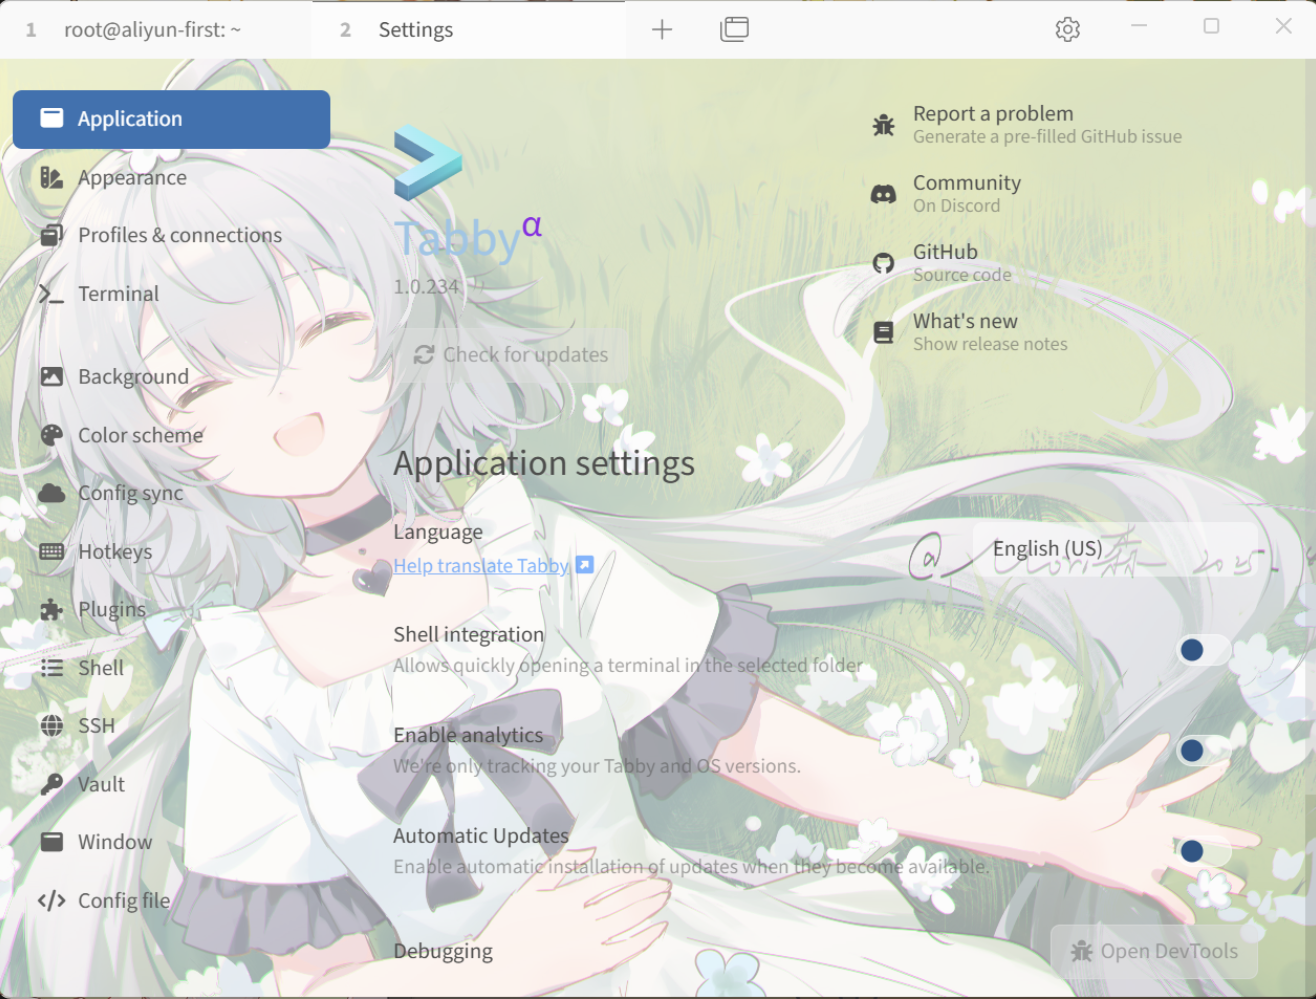This screenshot has height=999, width=1316.
Task: Open the profile selector window icon in title bar
Action: (x=734, y=30)
